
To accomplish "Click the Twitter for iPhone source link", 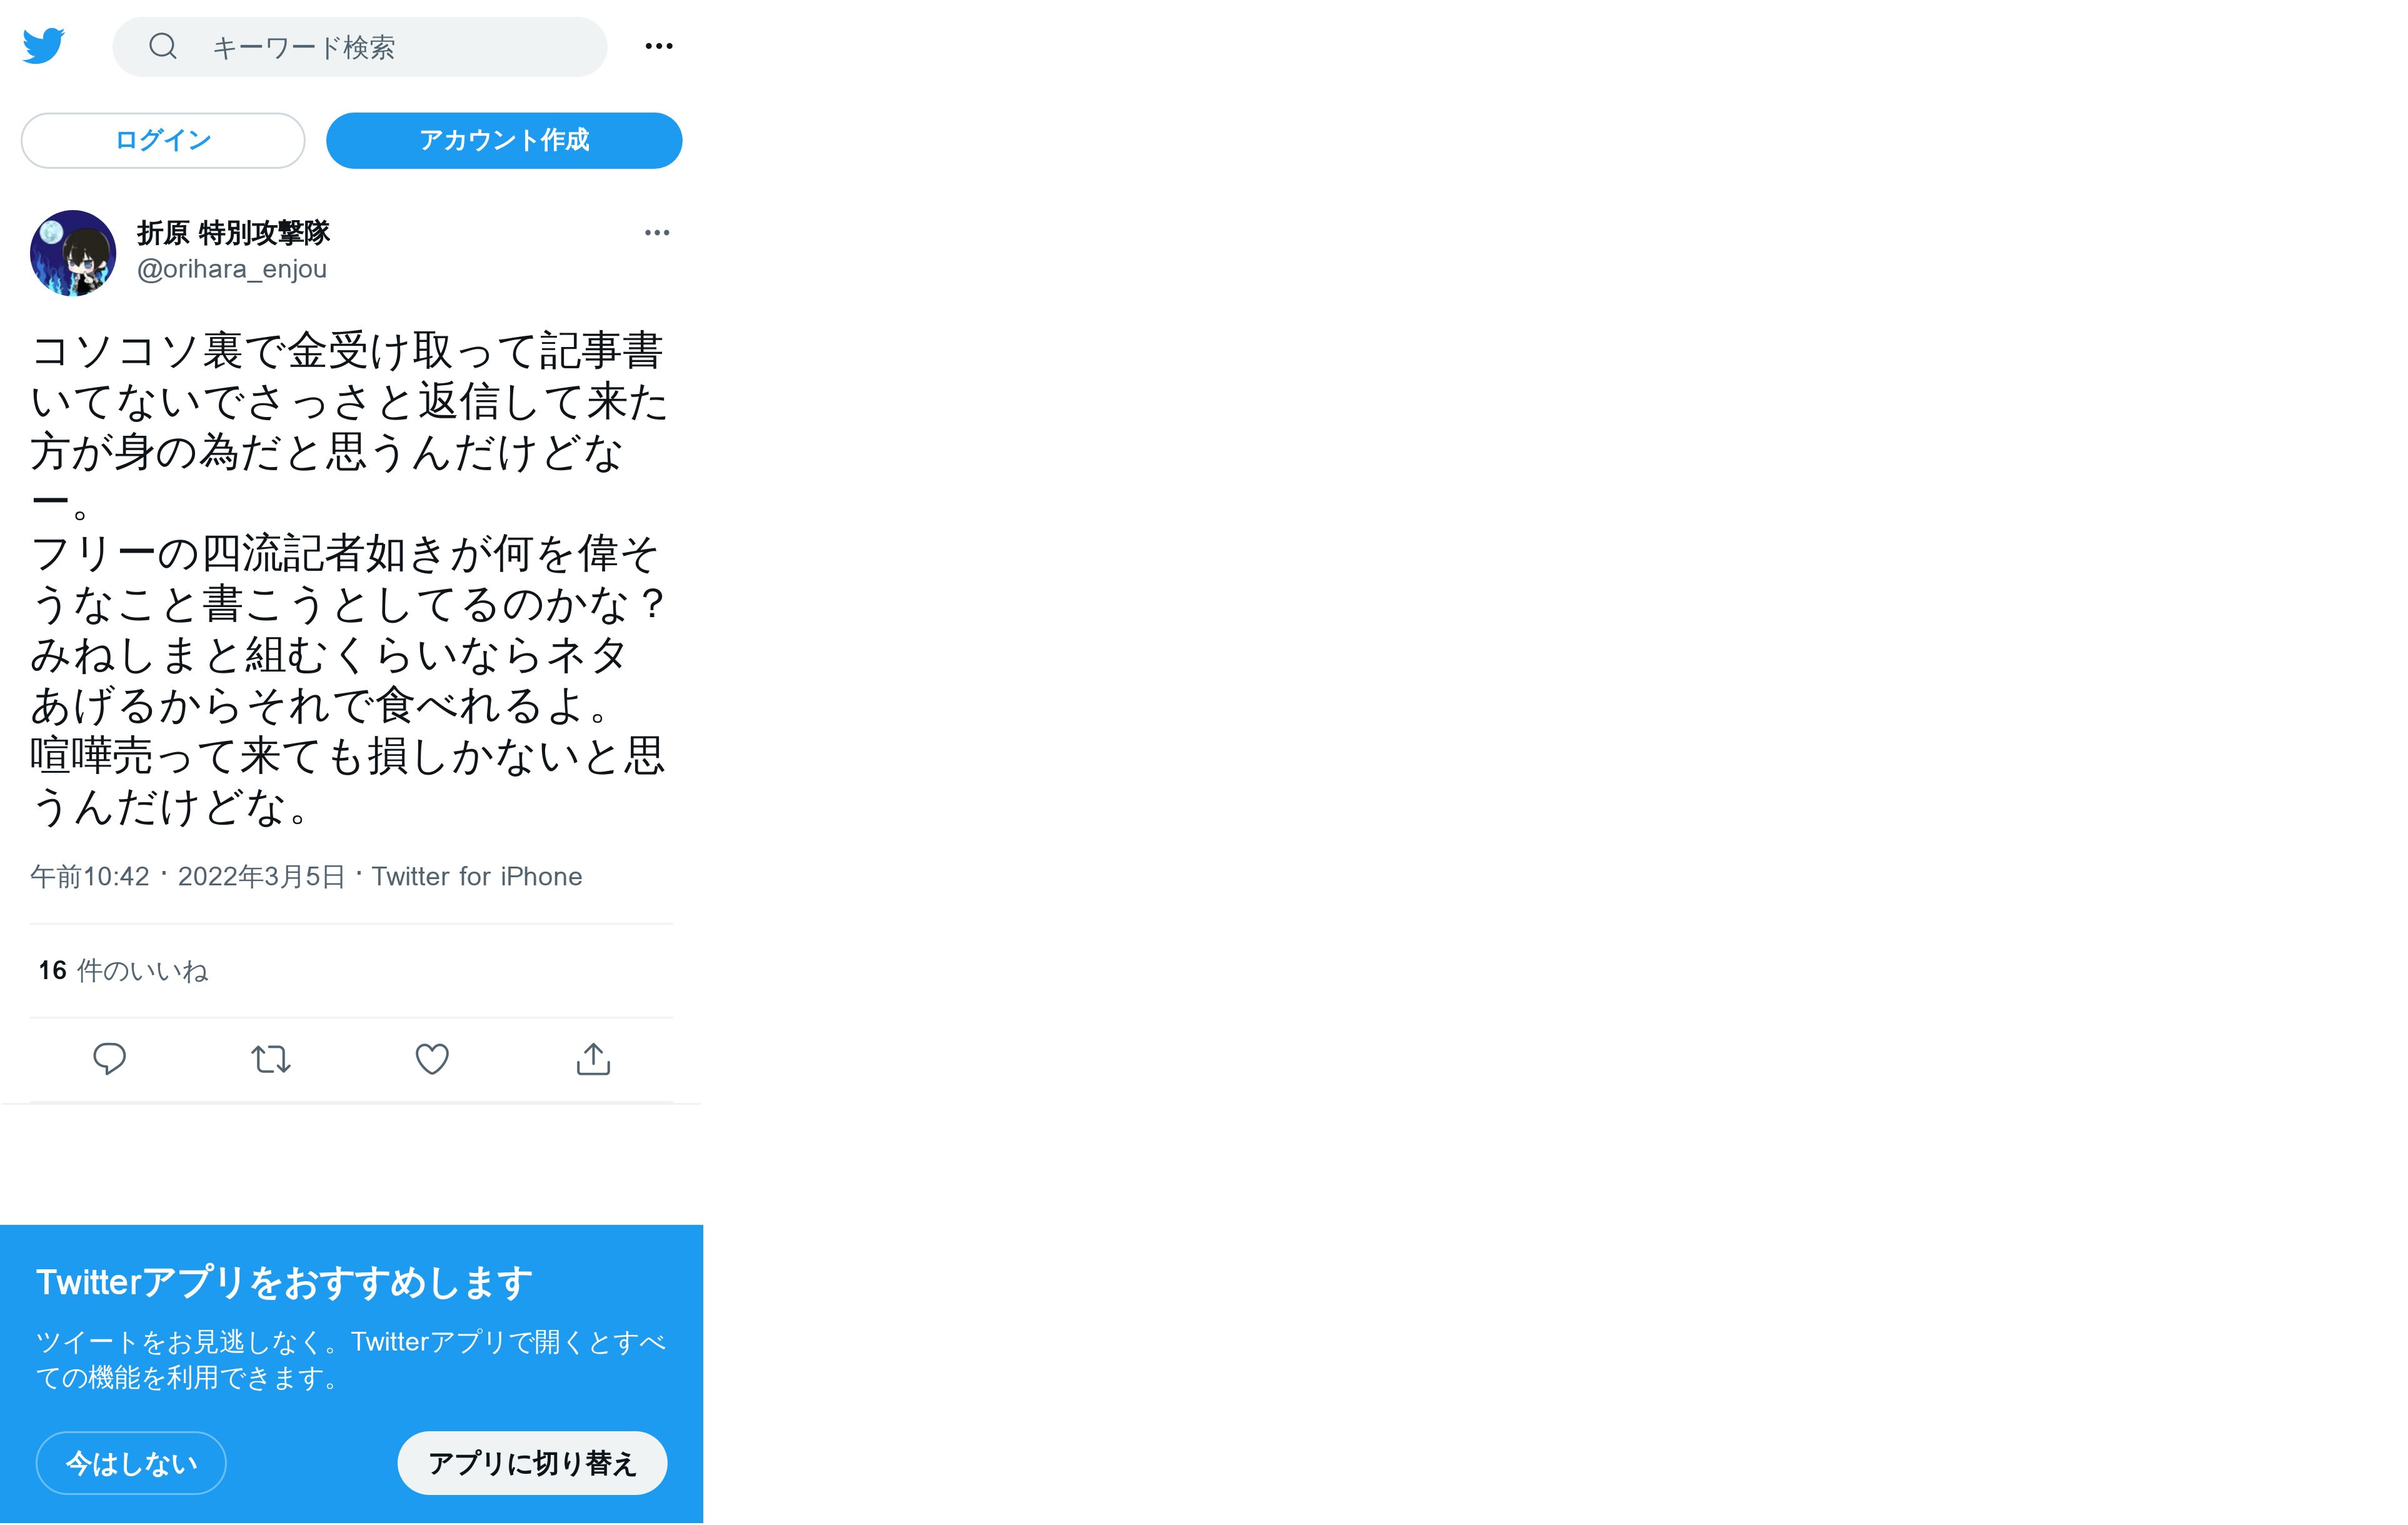I will point(477,877).
